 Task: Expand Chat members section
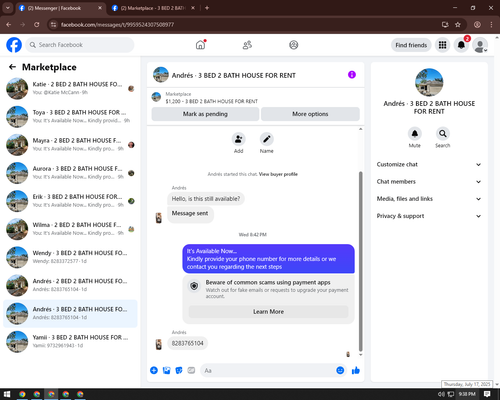point(429,182)
